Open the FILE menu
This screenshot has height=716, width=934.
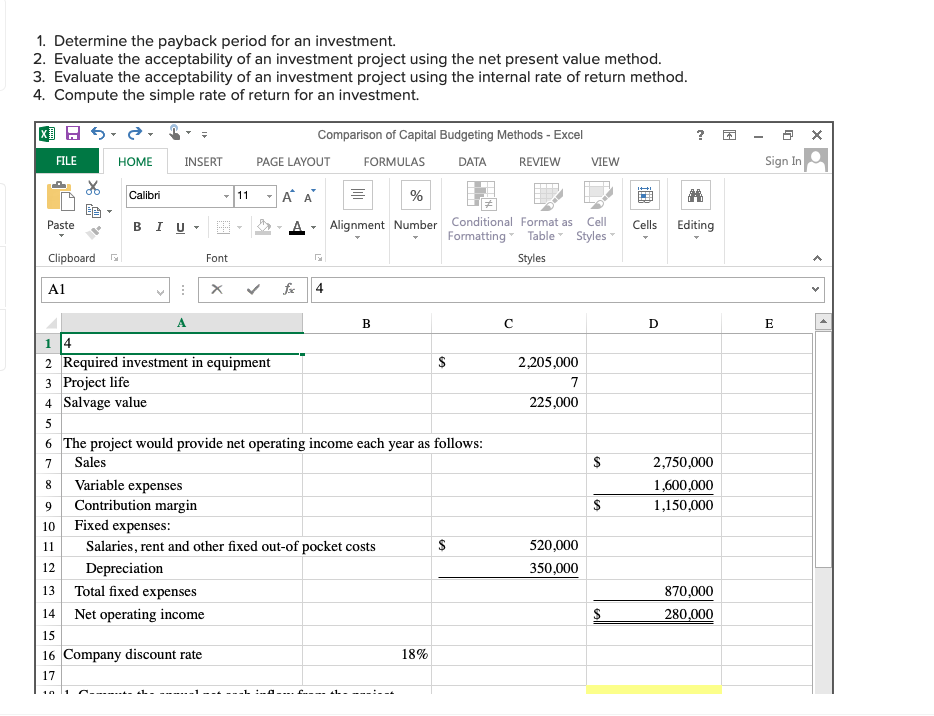(x=66, y=161)
